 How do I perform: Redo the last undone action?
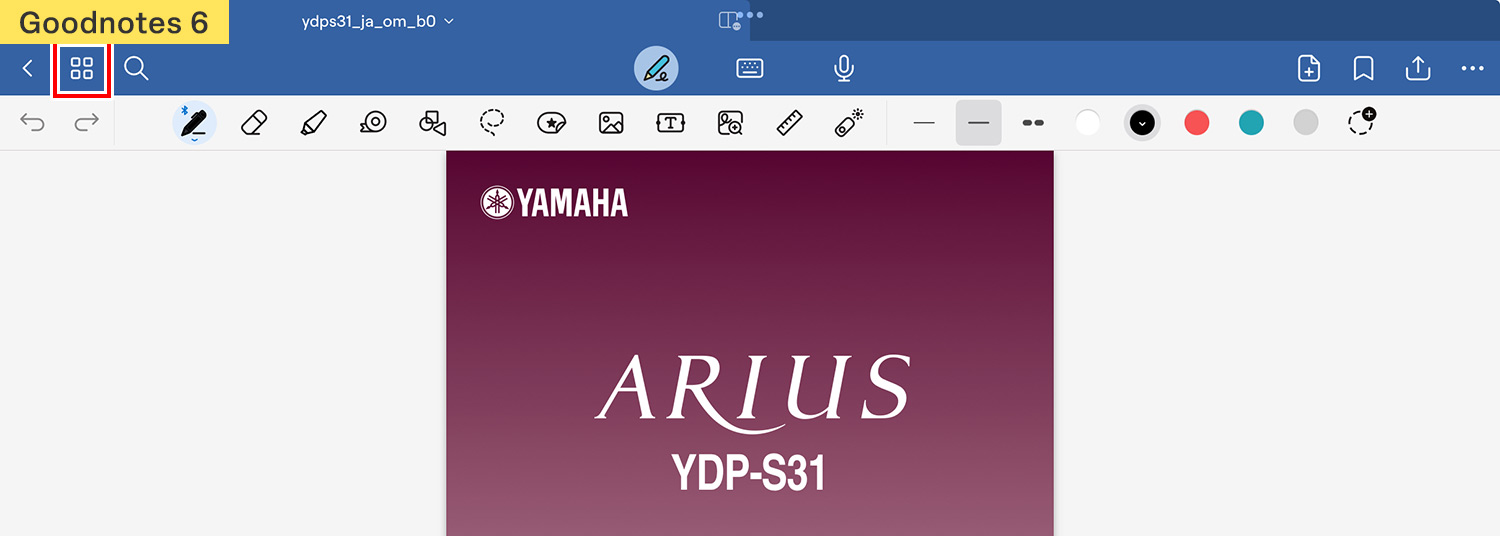pos(87,123)
